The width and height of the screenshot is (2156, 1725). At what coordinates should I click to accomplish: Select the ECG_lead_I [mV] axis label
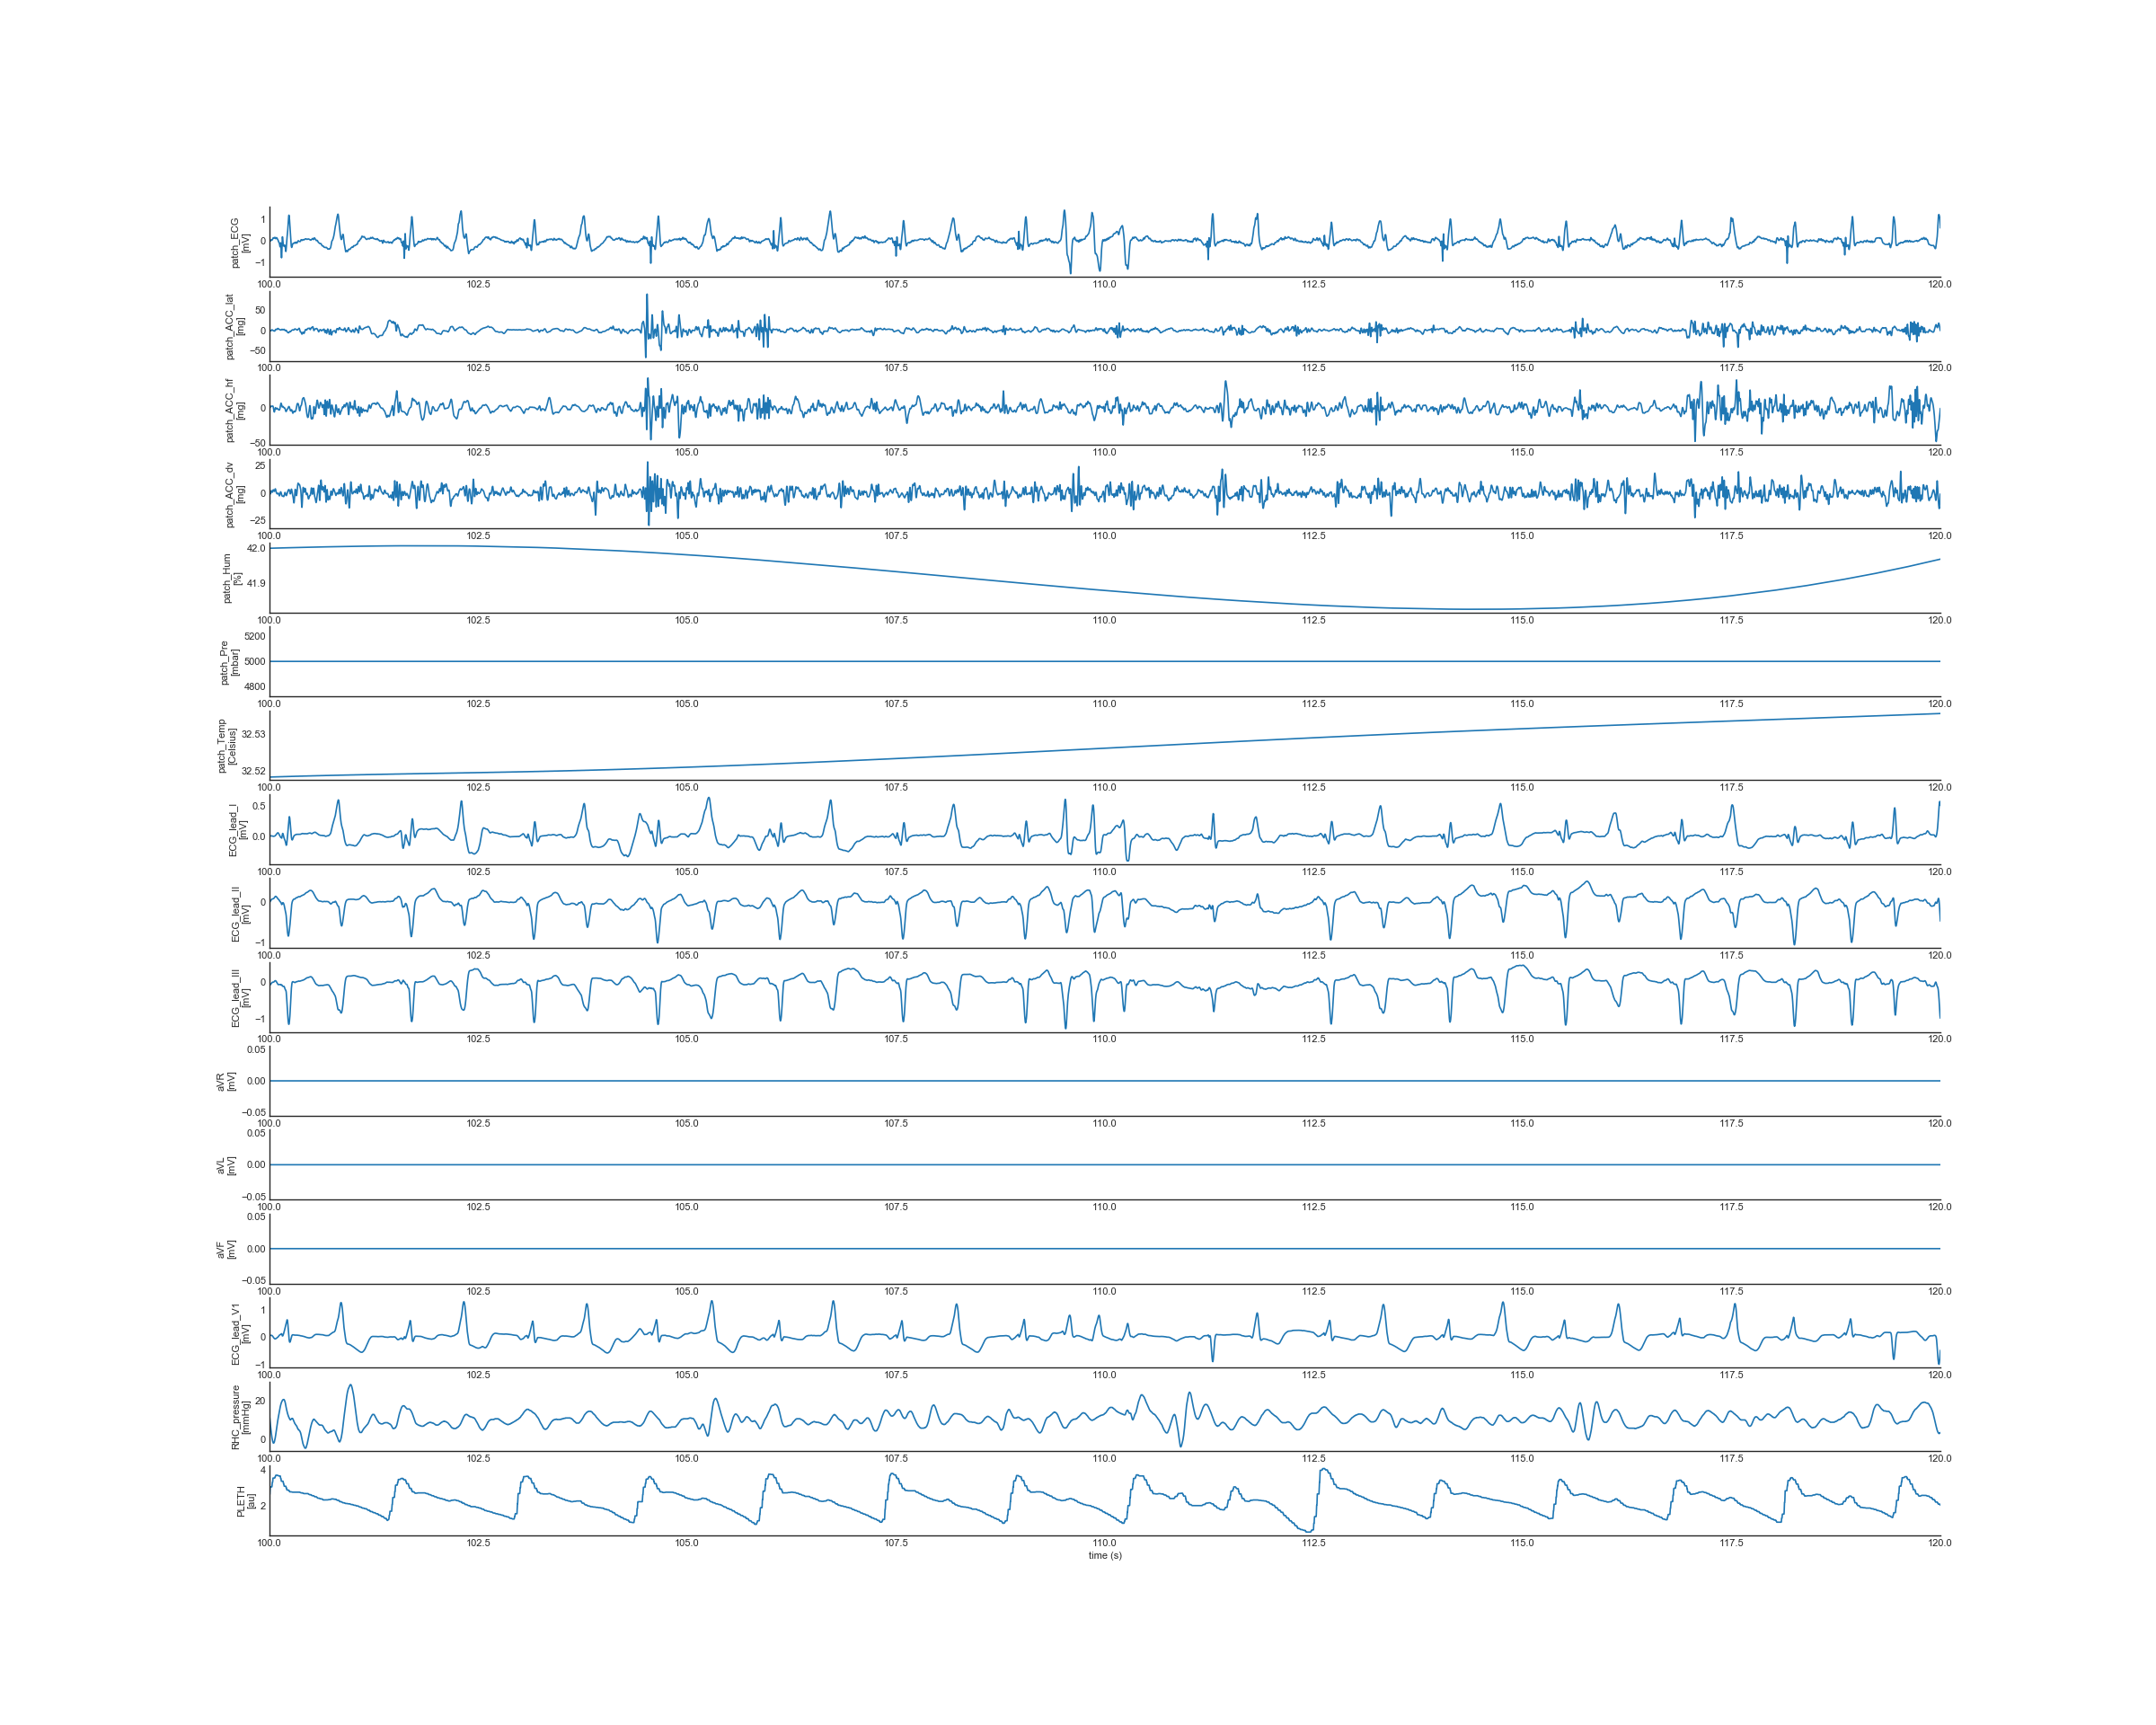pyautogui.click(x=237, y=830)
